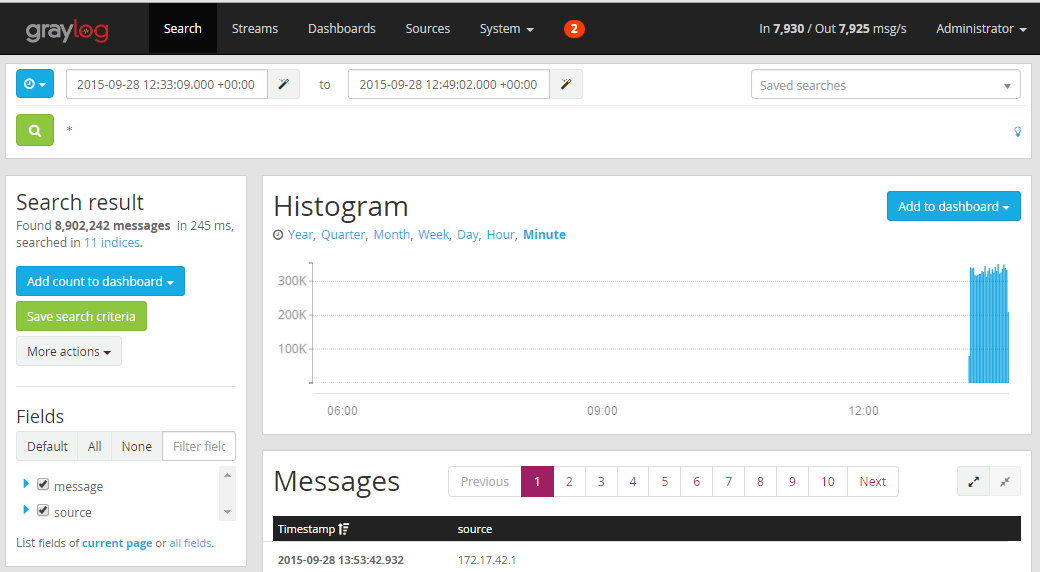Image resolution: width=1040 pixels, height=572 pixels.
Task: Open the Saved searches dropdown
Action: 885,85
